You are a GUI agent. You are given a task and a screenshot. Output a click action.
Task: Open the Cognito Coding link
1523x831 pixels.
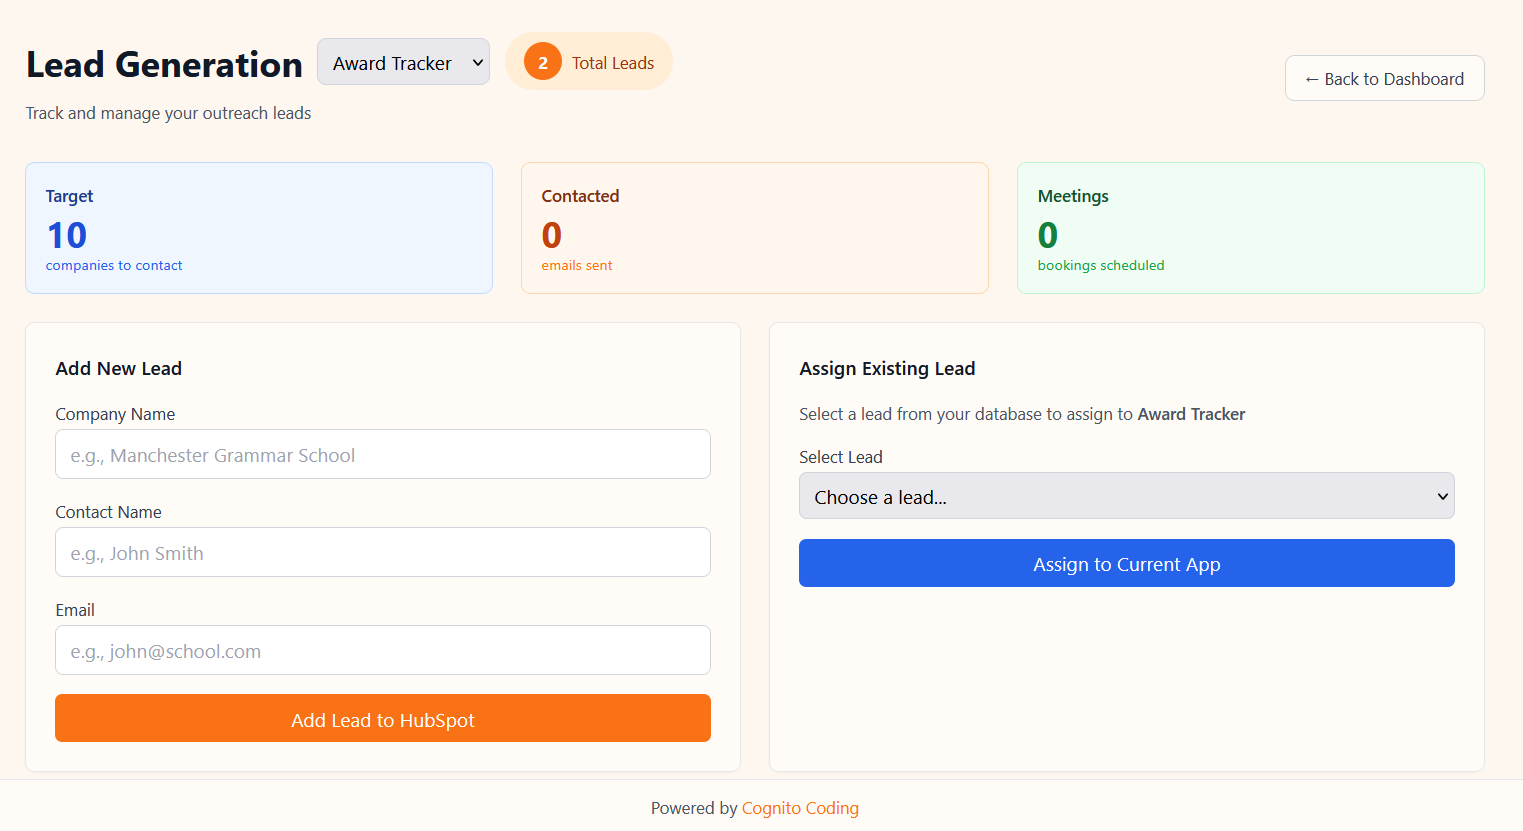[x=799, y=808]
